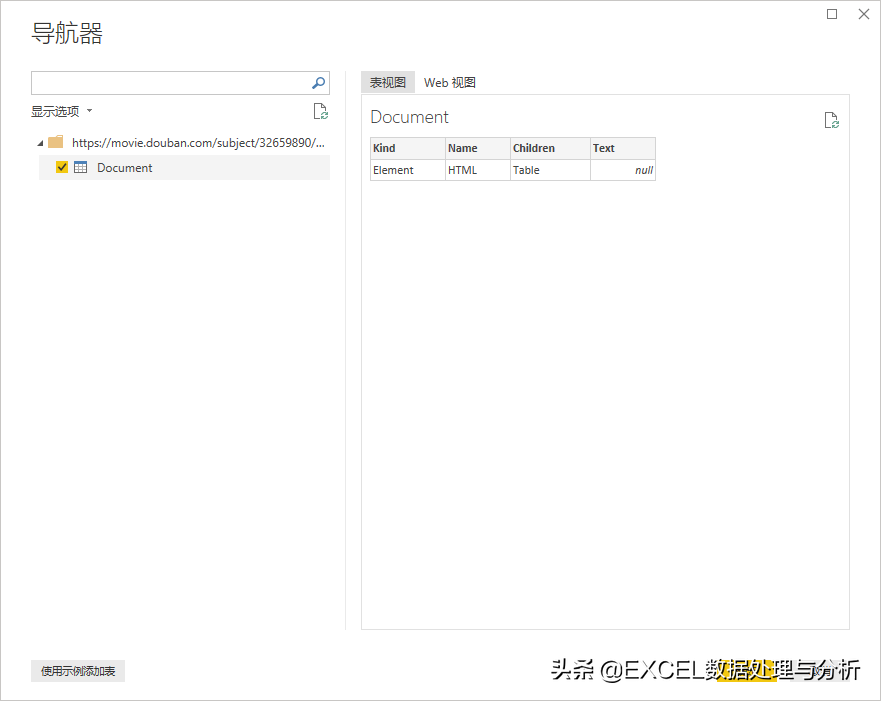The height and width of the screenshot is (701, 881).
Task: Click the Children column header
Action: [x=550, y=148]
